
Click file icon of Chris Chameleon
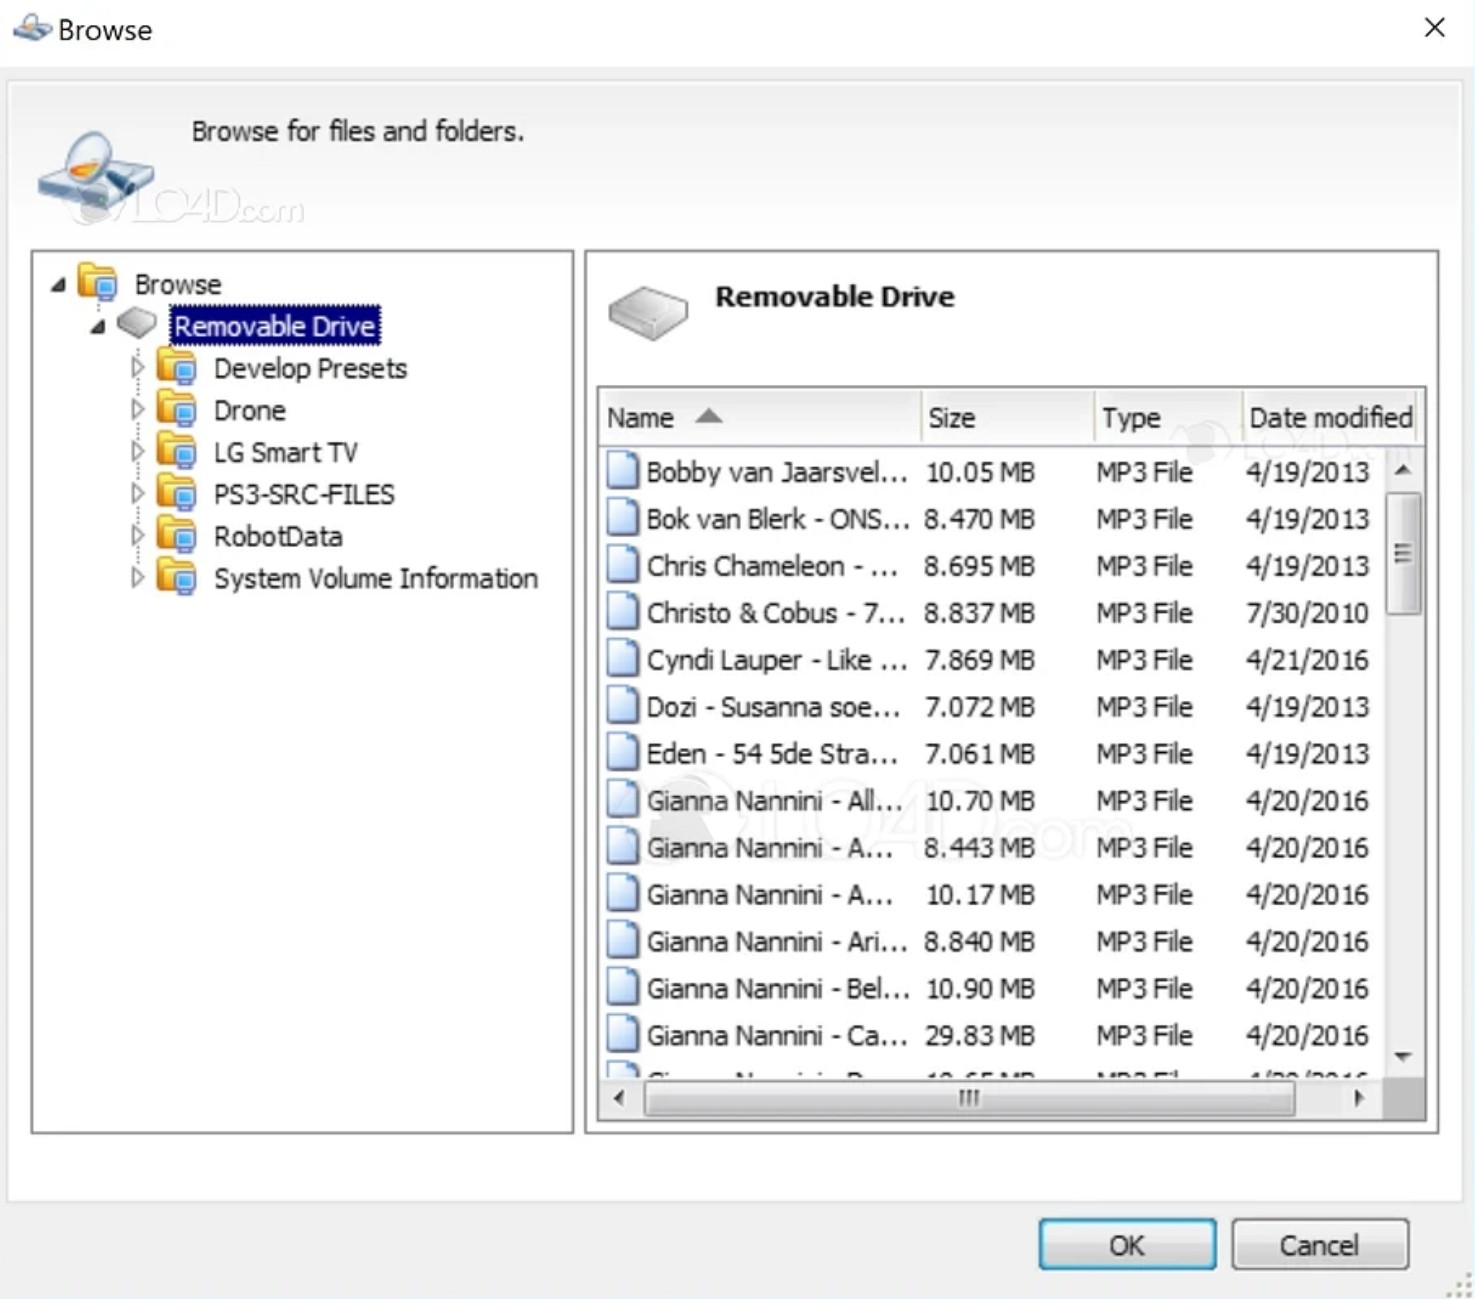click(622, 564)
